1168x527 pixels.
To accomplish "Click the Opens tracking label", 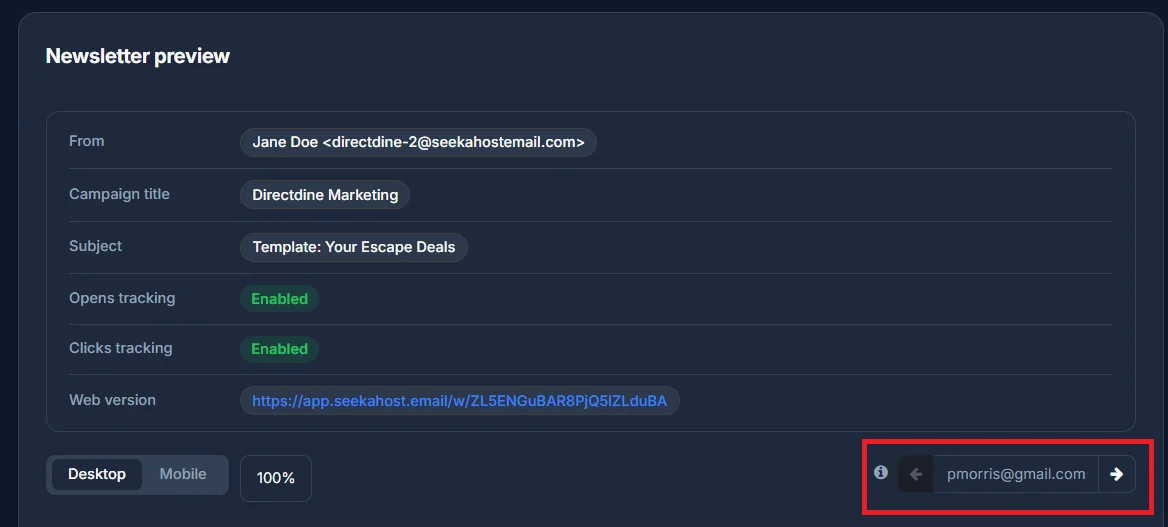I will click(122, 298).
